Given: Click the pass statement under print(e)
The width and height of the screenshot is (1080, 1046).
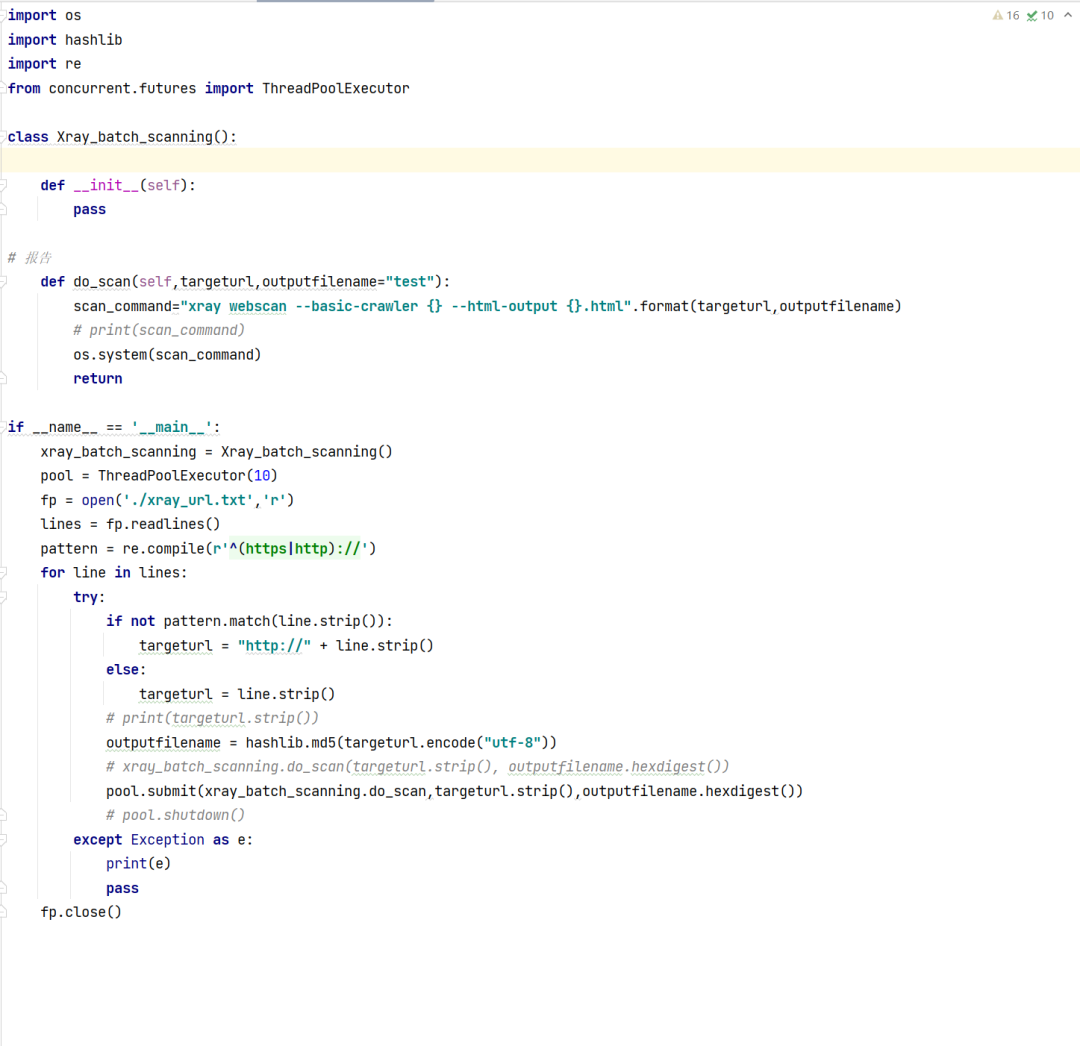Looking at the screenshot, I should 123,888.
